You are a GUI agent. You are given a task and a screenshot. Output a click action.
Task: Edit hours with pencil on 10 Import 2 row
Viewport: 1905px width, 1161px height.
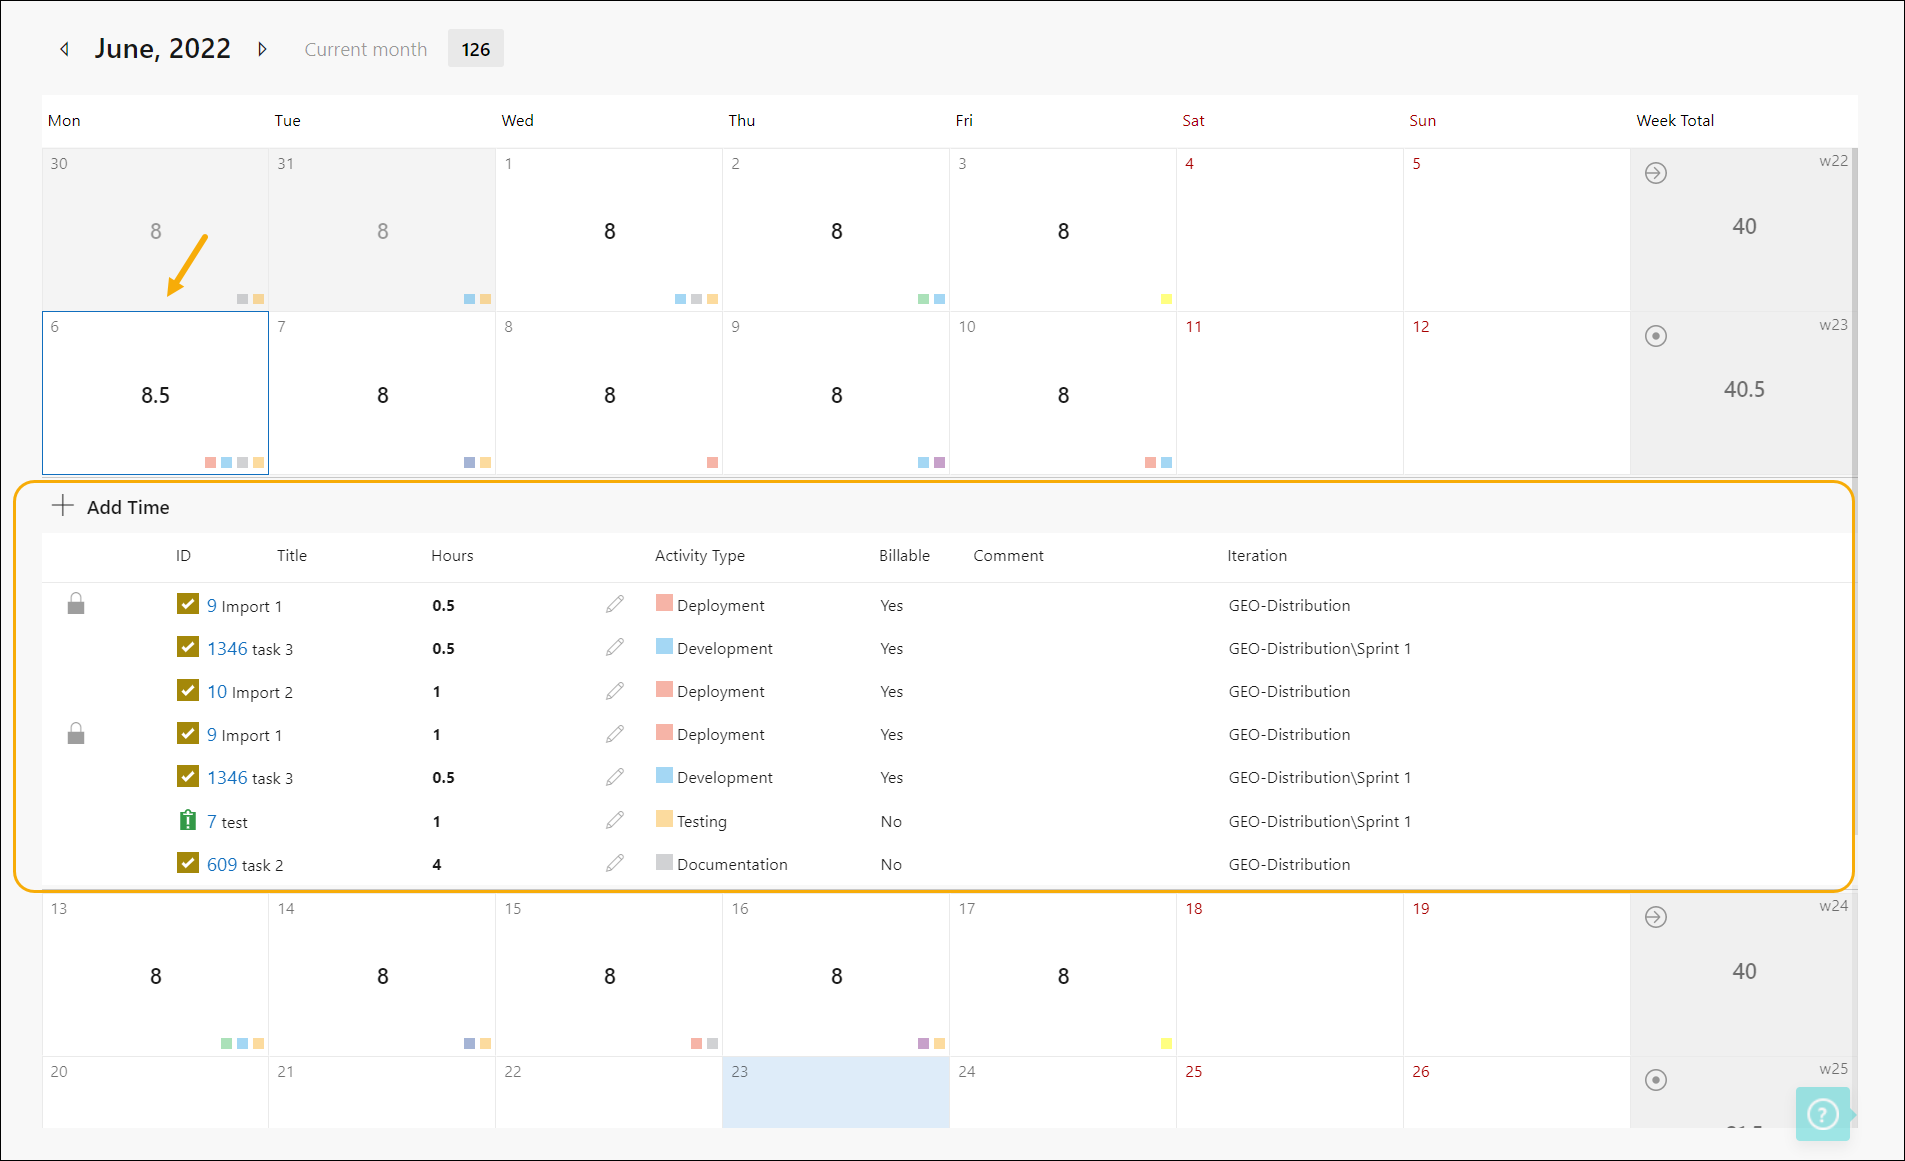coord(615,691)
